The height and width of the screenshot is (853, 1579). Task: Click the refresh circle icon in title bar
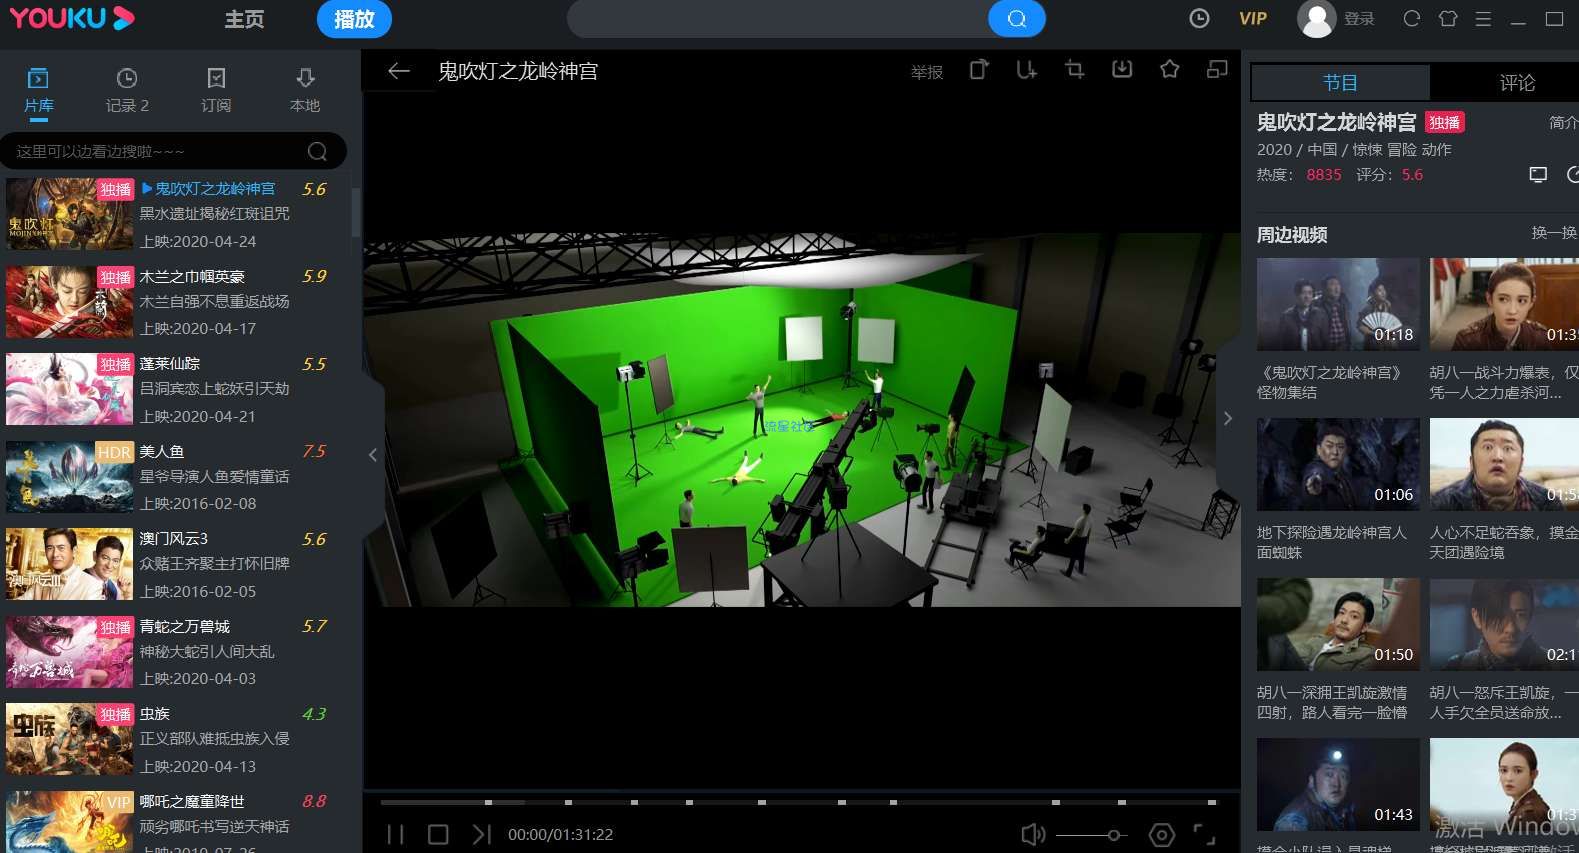(1411, 18)
